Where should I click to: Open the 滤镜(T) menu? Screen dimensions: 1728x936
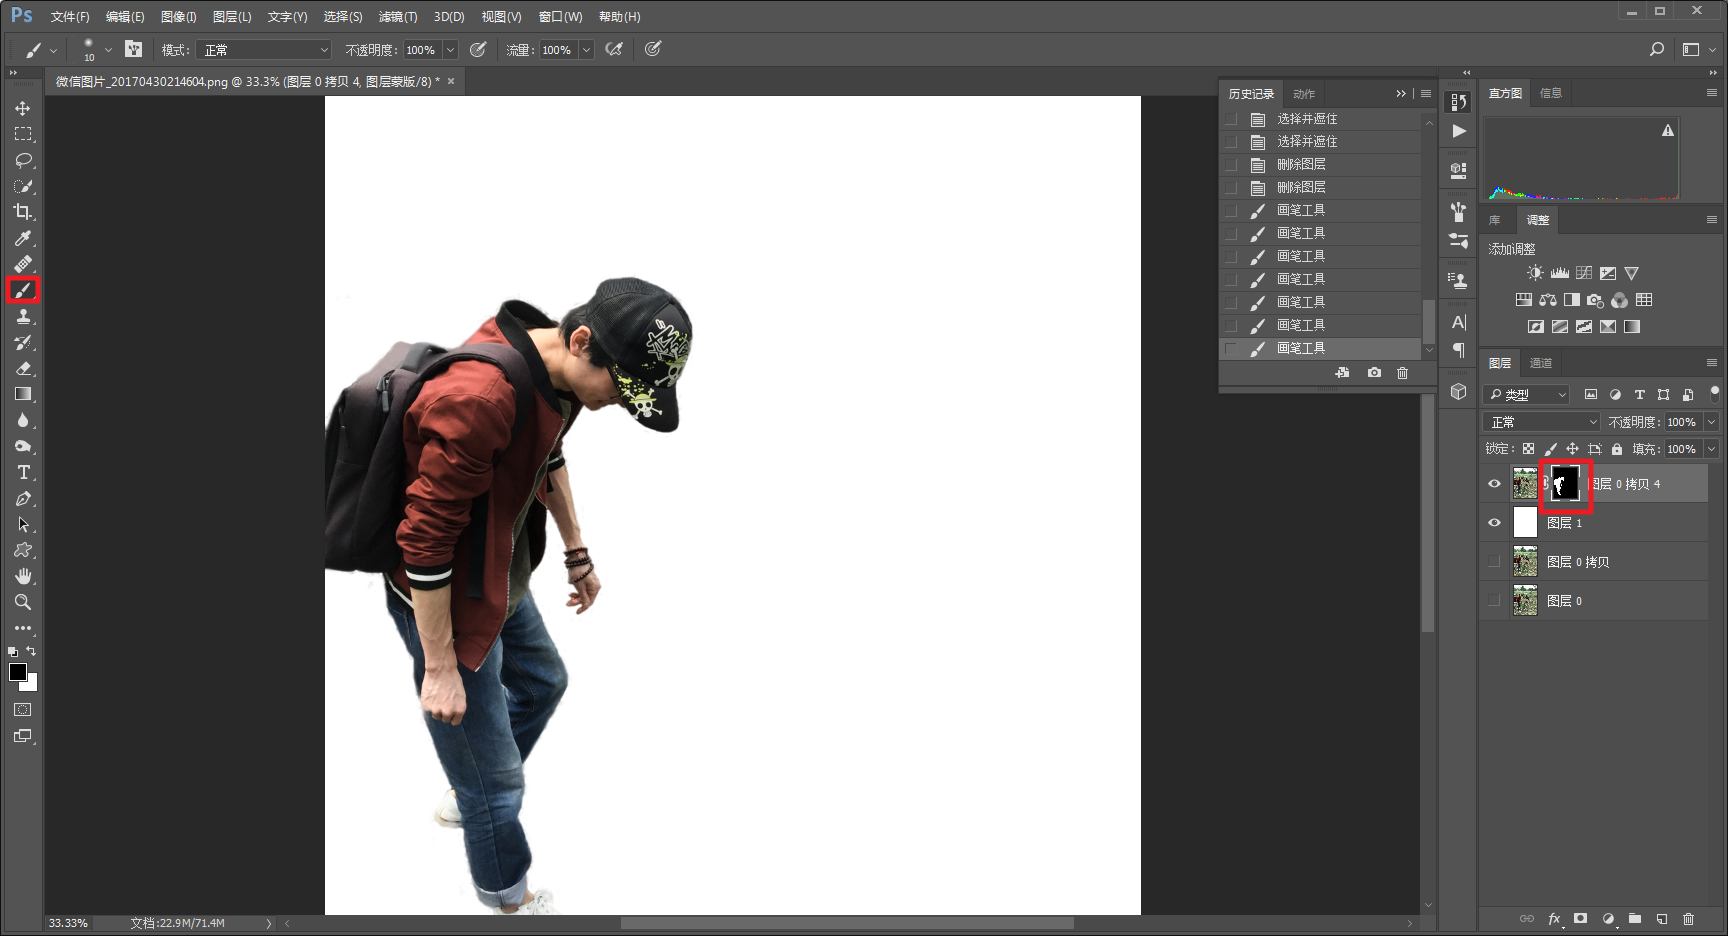click(x=398, y=17)
